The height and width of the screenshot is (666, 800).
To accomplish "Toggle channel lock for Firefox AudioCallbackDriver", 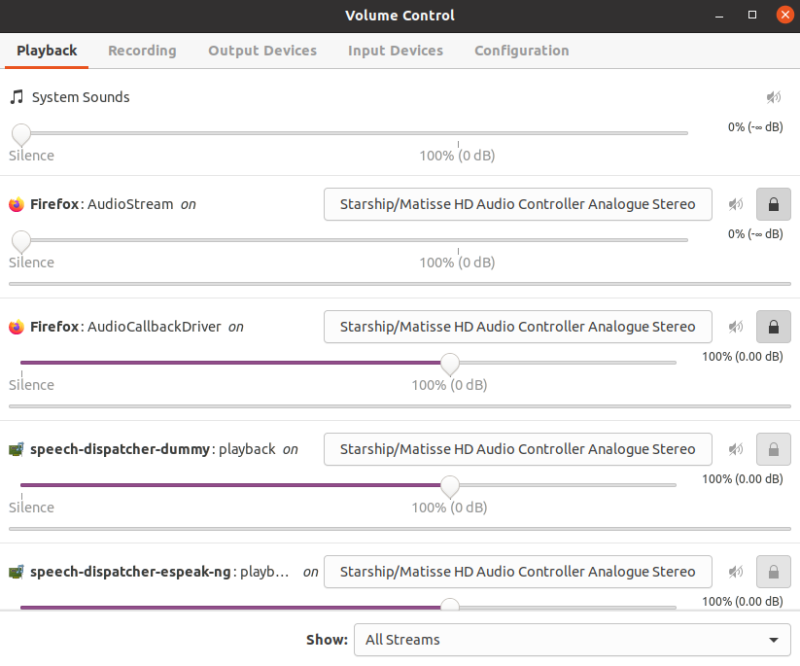I will click(773, 327).
